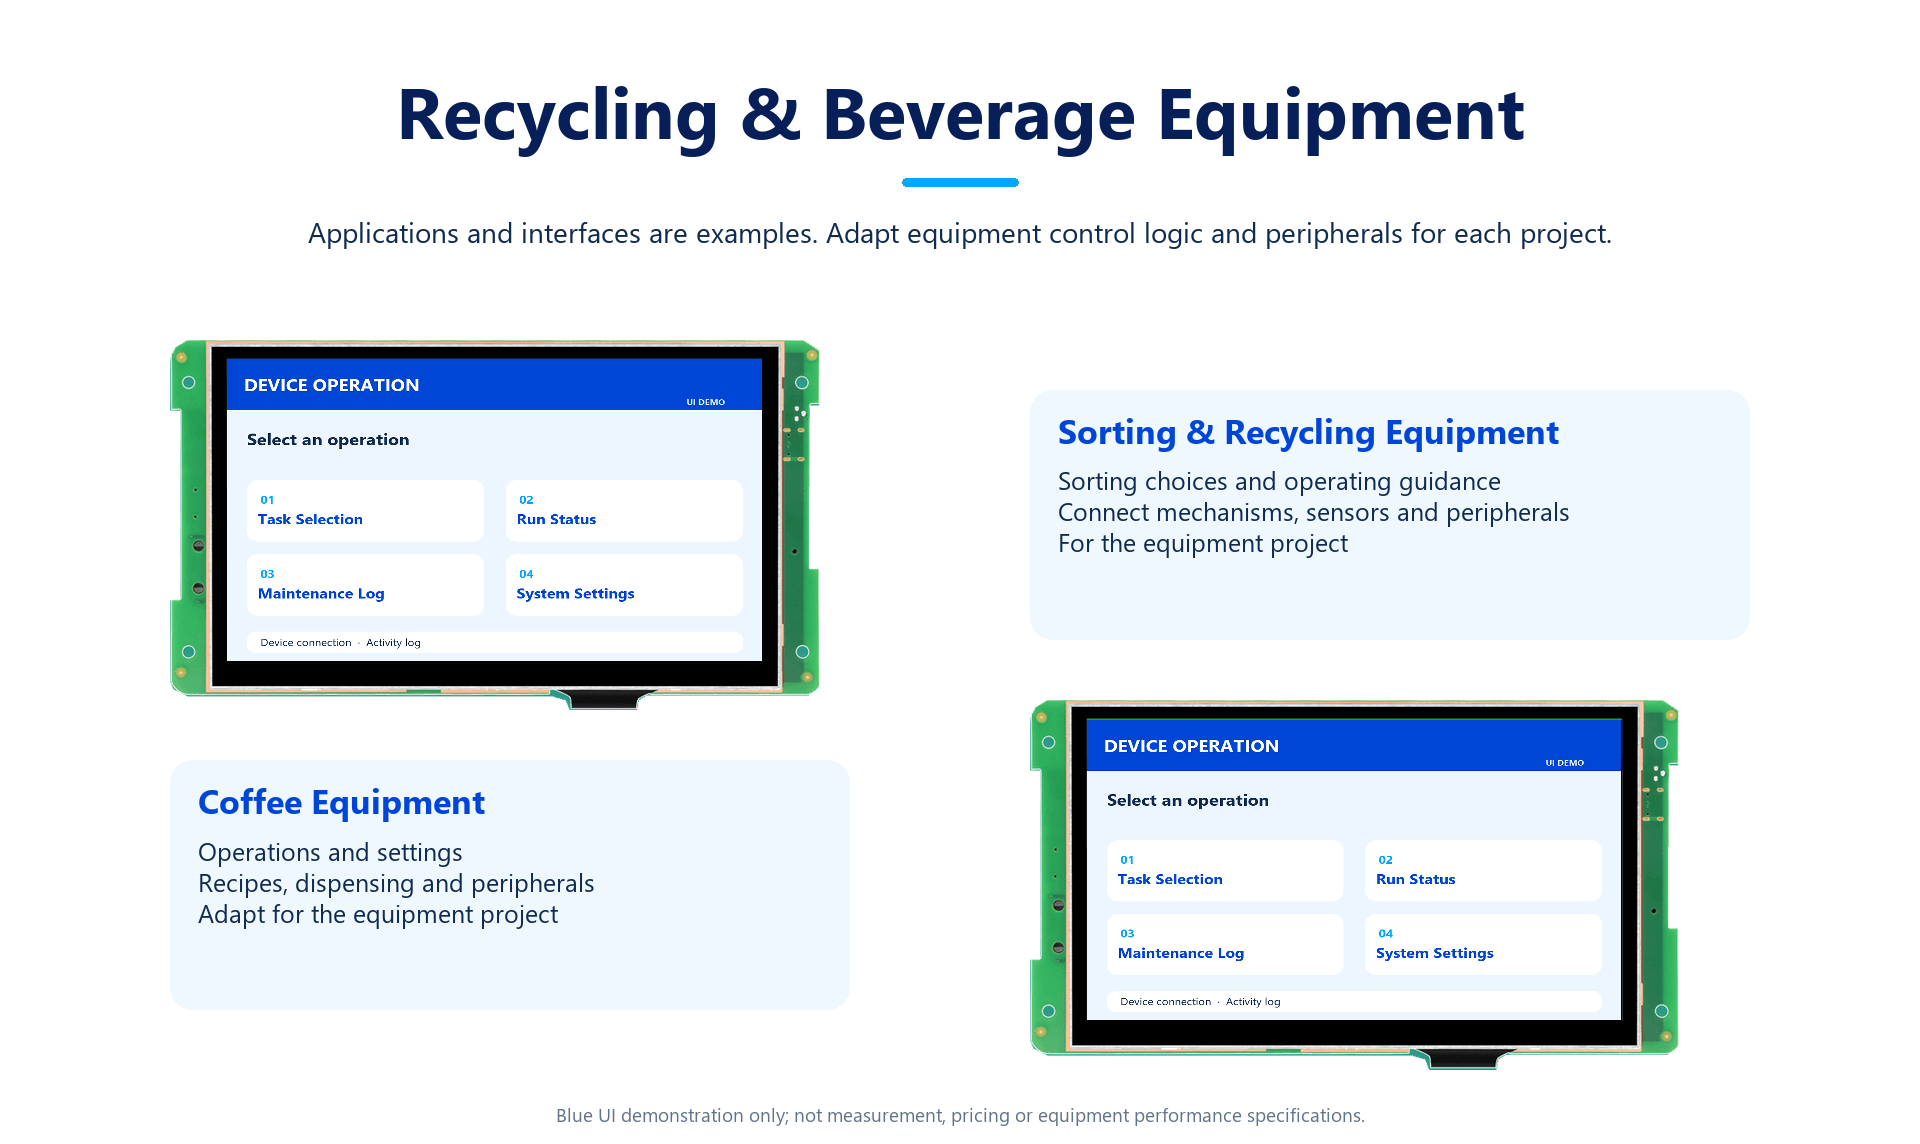
Task: Click Select an operation on the upper-left display
Action: [328, 440]
